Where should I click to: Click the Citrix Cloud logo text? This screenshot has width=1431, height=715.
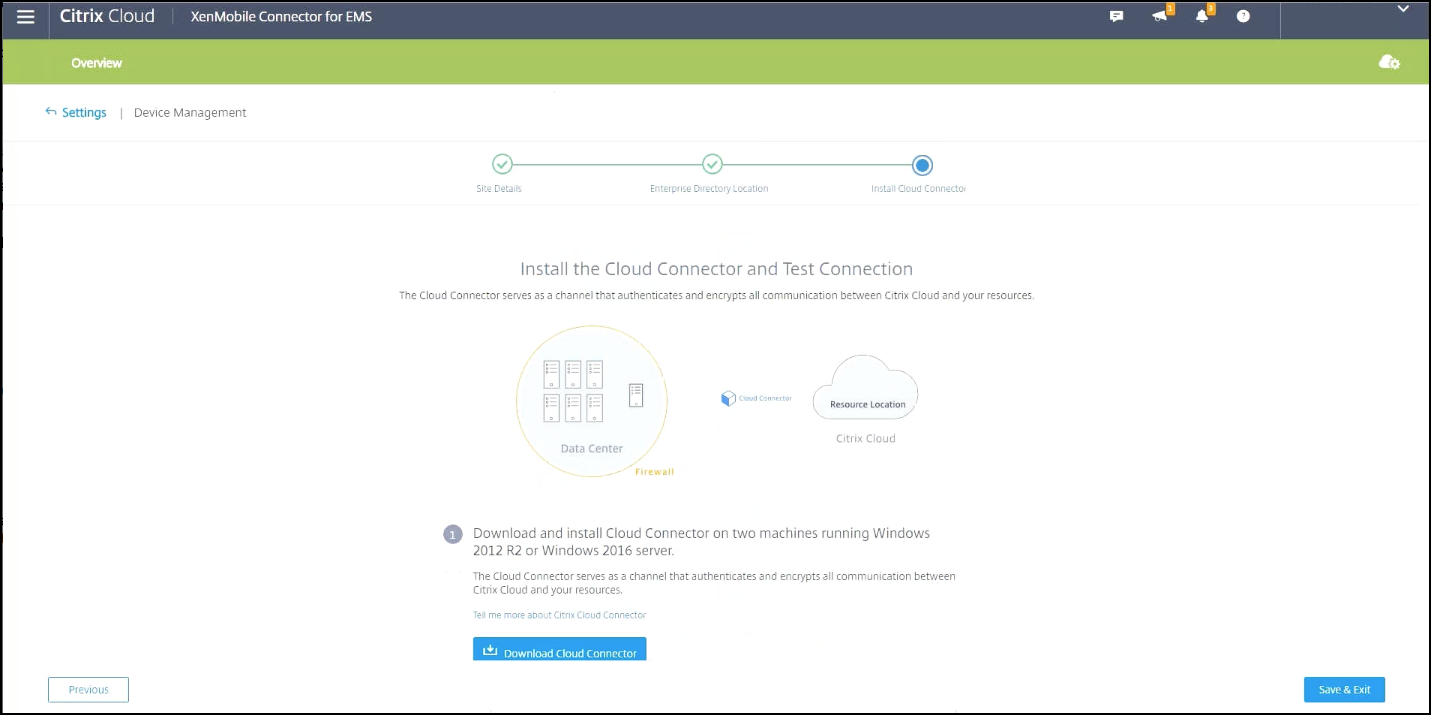(x=107, y=17)
